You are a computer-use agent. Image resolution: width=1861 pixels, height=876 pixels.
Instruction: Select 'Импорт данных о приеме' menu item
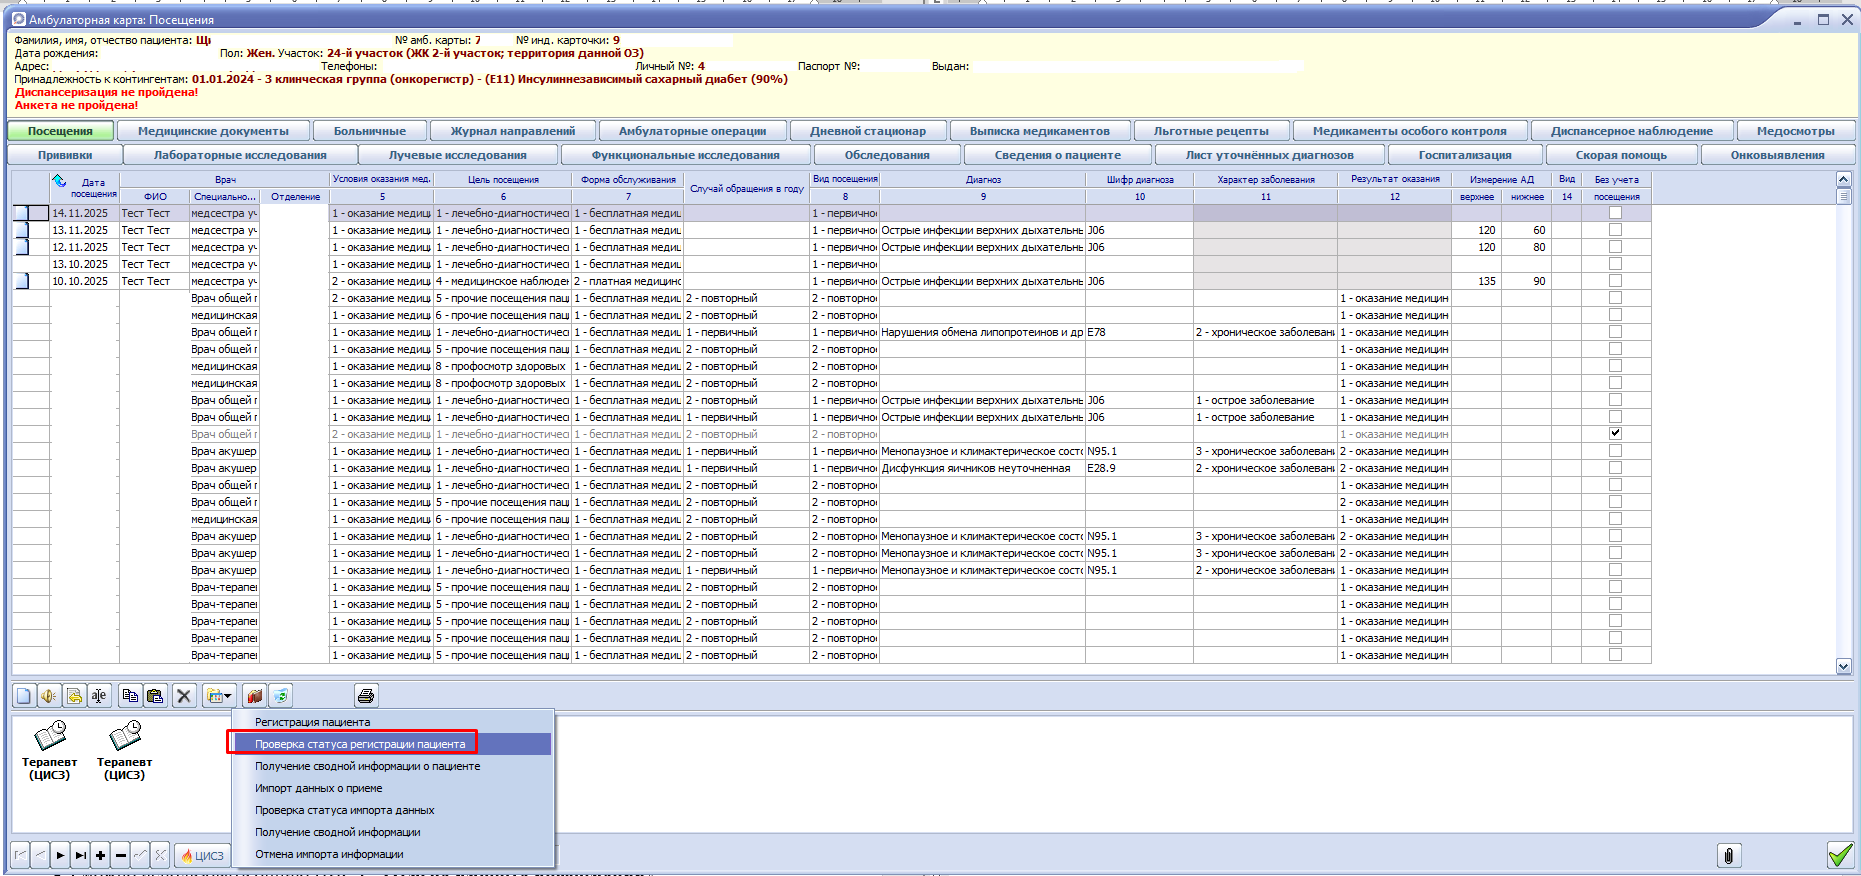(x=318, y=788)
